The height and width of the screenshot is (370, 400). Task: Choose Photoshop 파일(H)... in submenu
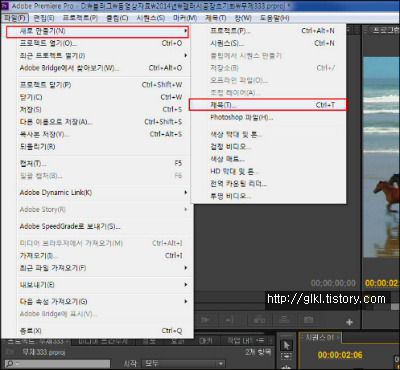point(269,117)
